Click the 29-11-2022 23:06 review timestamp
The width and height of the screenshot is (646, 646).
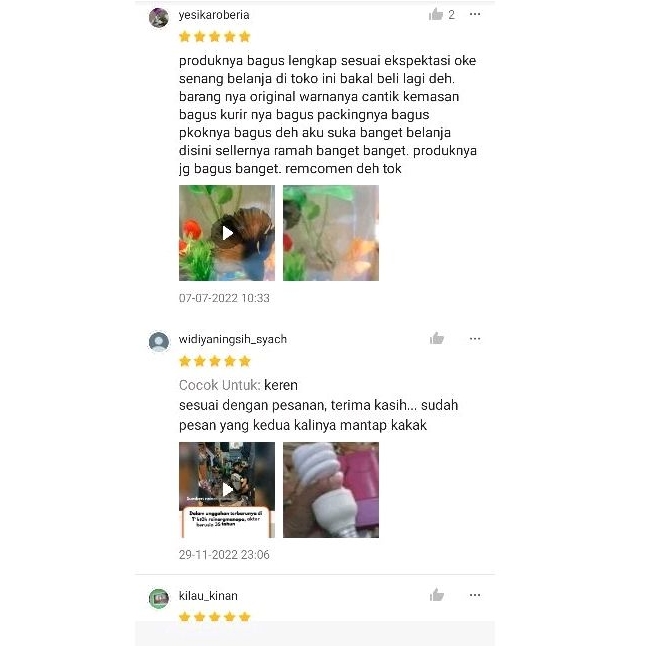point(224,555)
